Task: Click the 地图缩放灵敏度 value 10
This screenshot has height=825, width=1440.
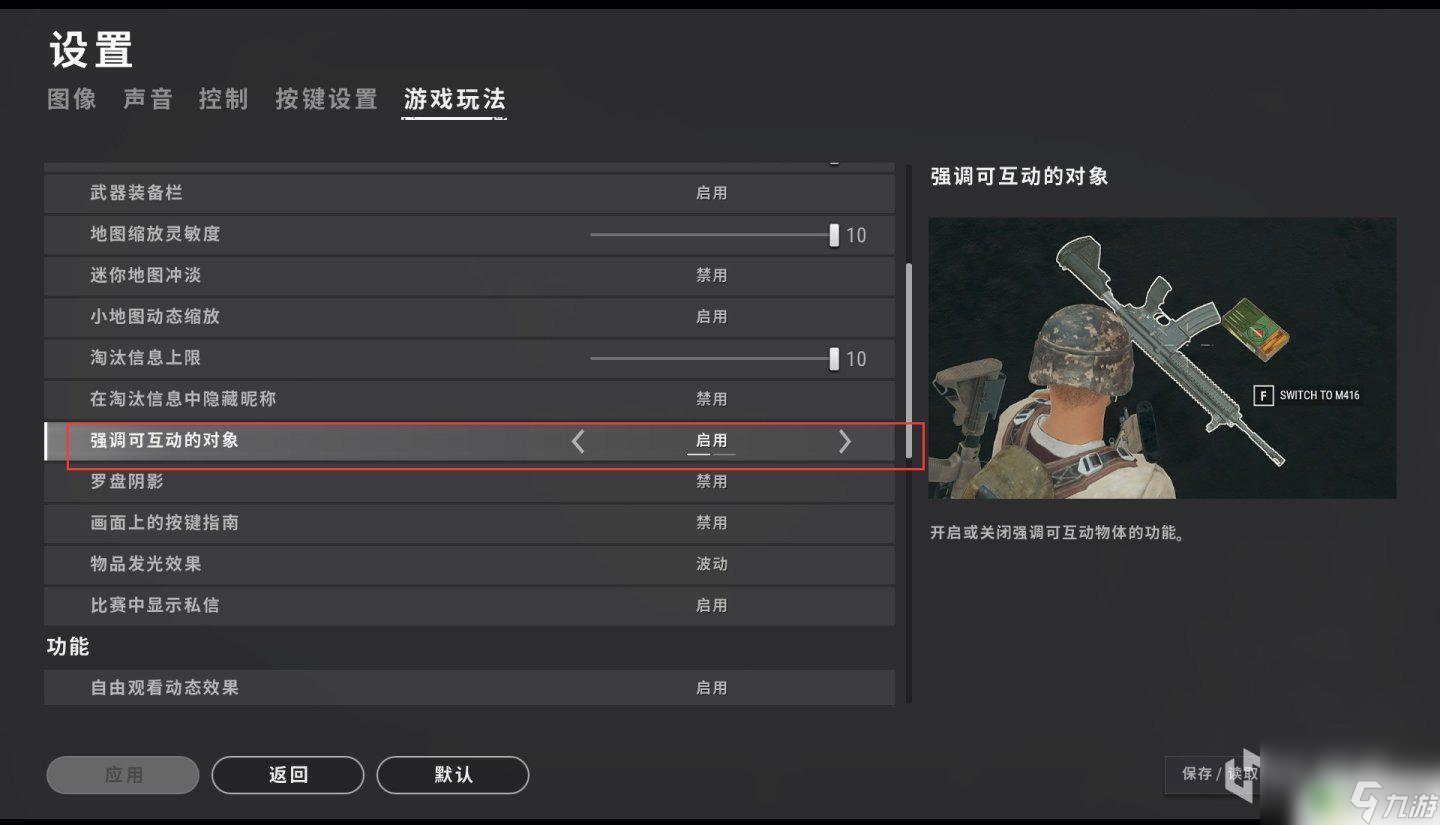Action: tap(856, 236)
